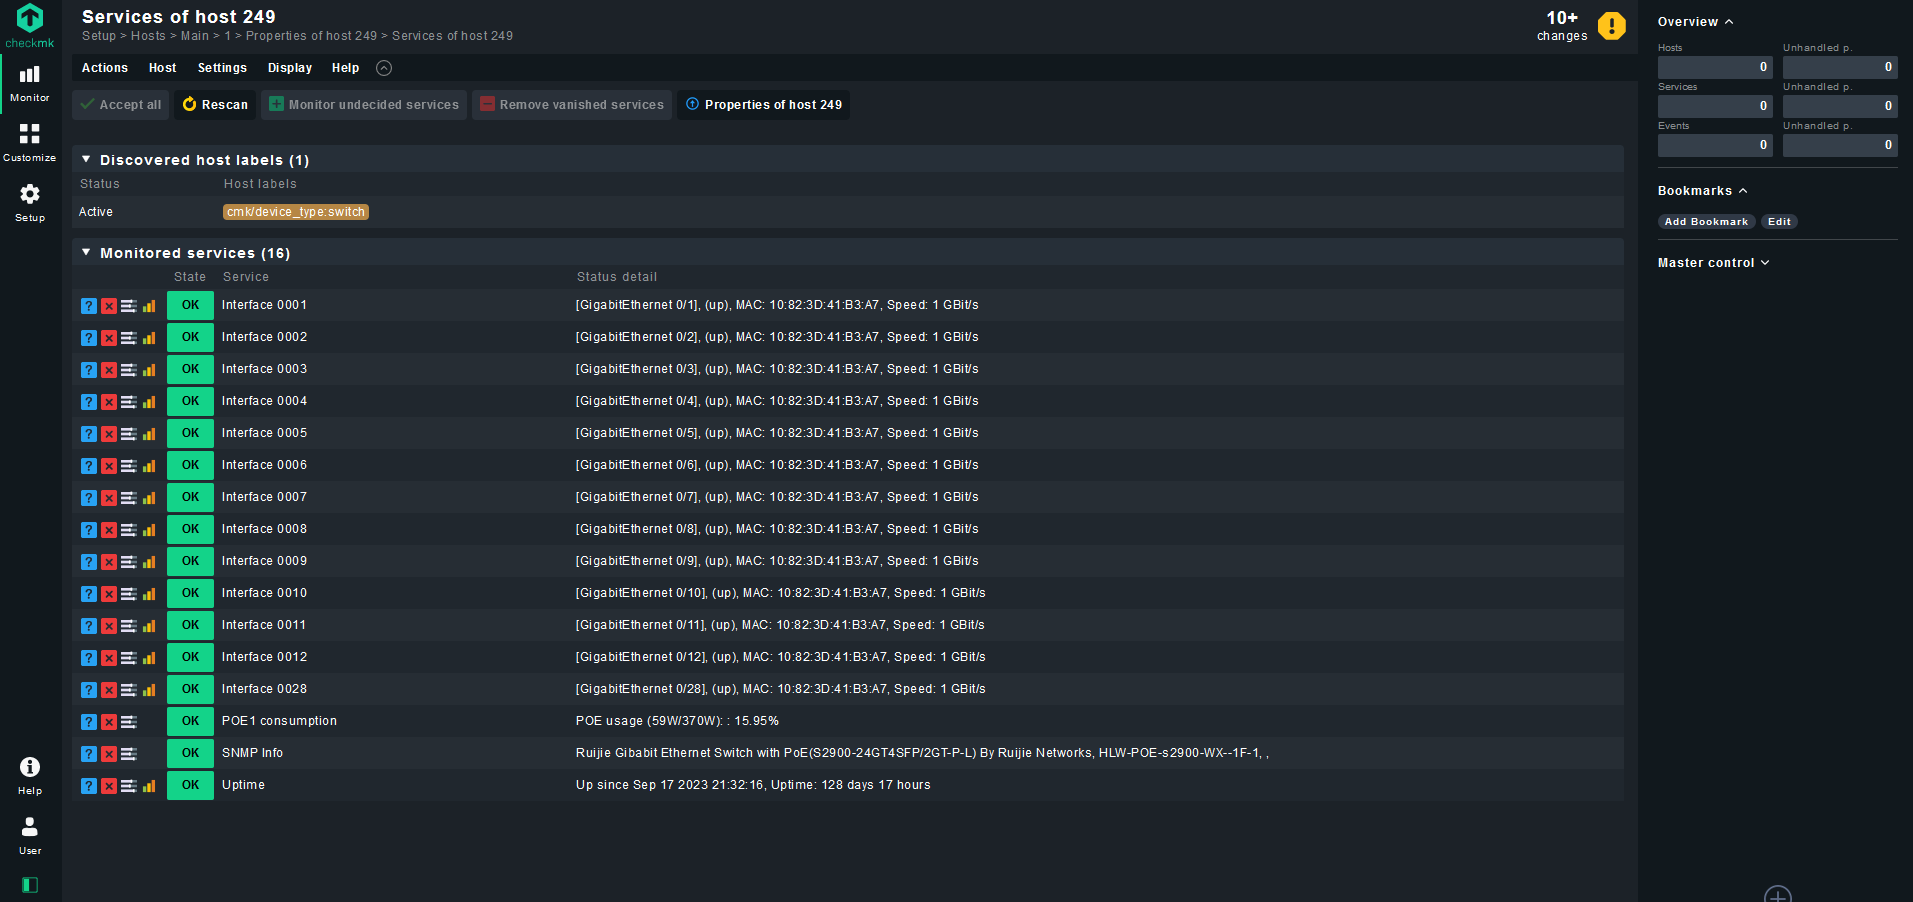Open Properties of host 249

point(763,104)
